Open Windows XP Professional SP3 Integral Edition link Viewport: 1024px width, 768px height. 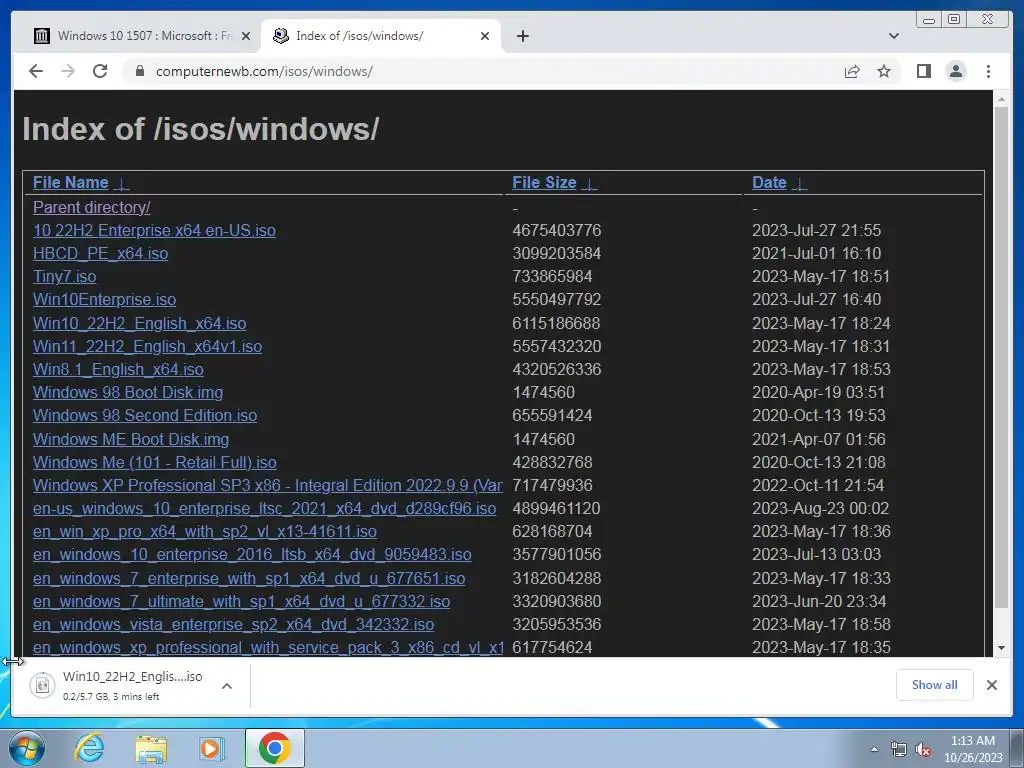268,485
